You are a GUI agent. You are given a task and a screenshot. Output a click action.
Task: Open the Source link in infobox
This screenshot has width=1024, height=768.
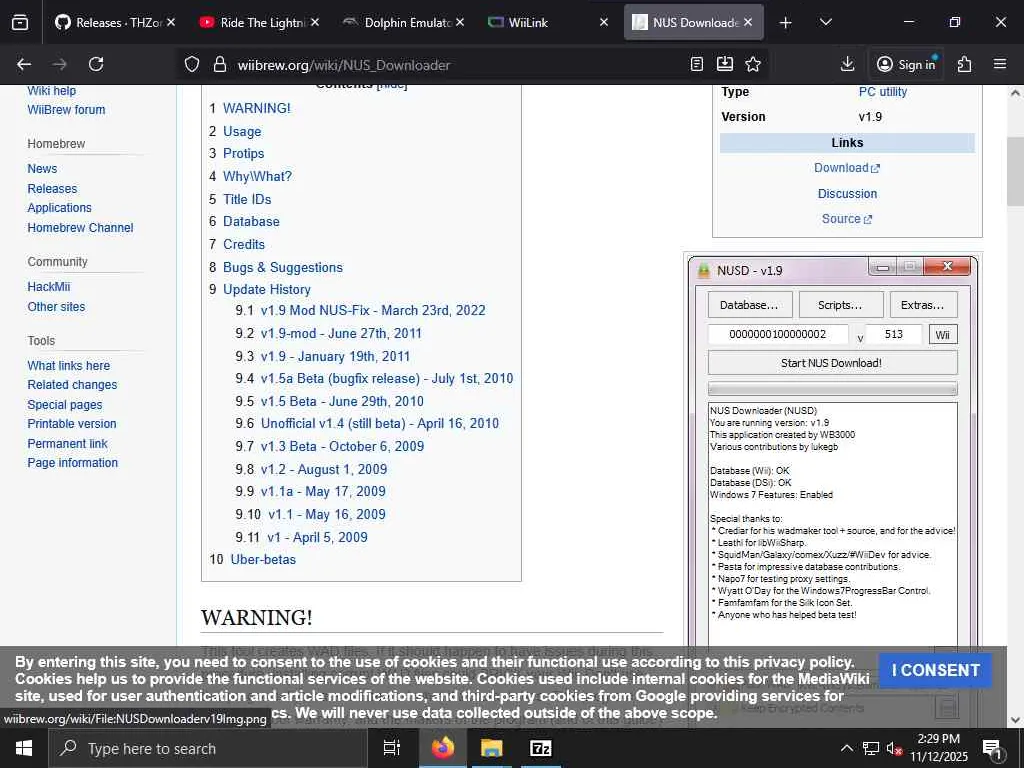click(846, 219)
